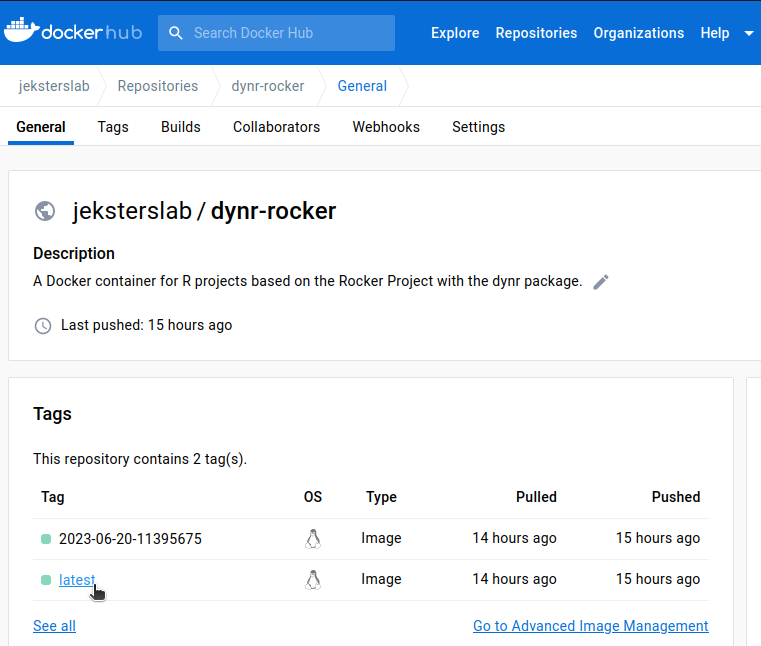This screenshot has width=761, height=646.
Task: Switch to the Tags tab
Action: [113, 127]
